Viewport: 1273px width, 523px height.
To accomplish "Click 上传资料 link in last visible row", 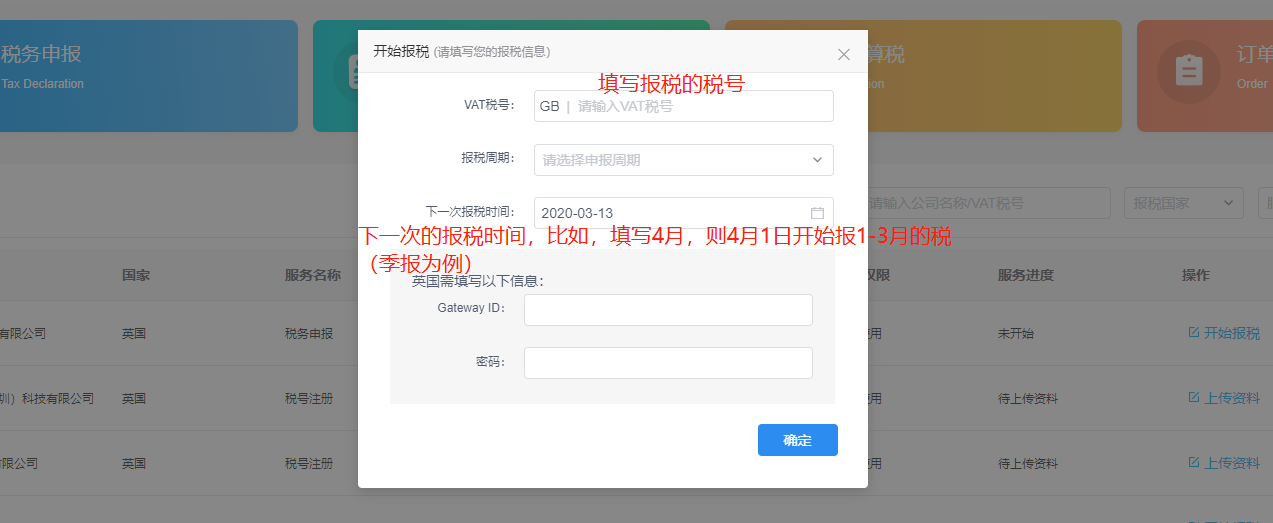I will pyautogui.click(x=1224, y=463).
